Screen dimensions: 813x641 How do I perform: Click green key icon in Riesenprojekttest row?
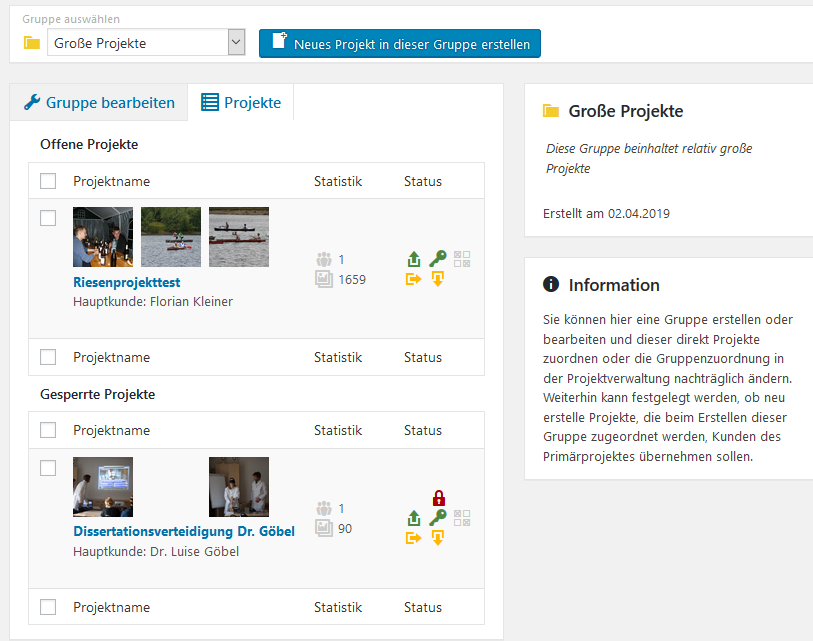437,259
